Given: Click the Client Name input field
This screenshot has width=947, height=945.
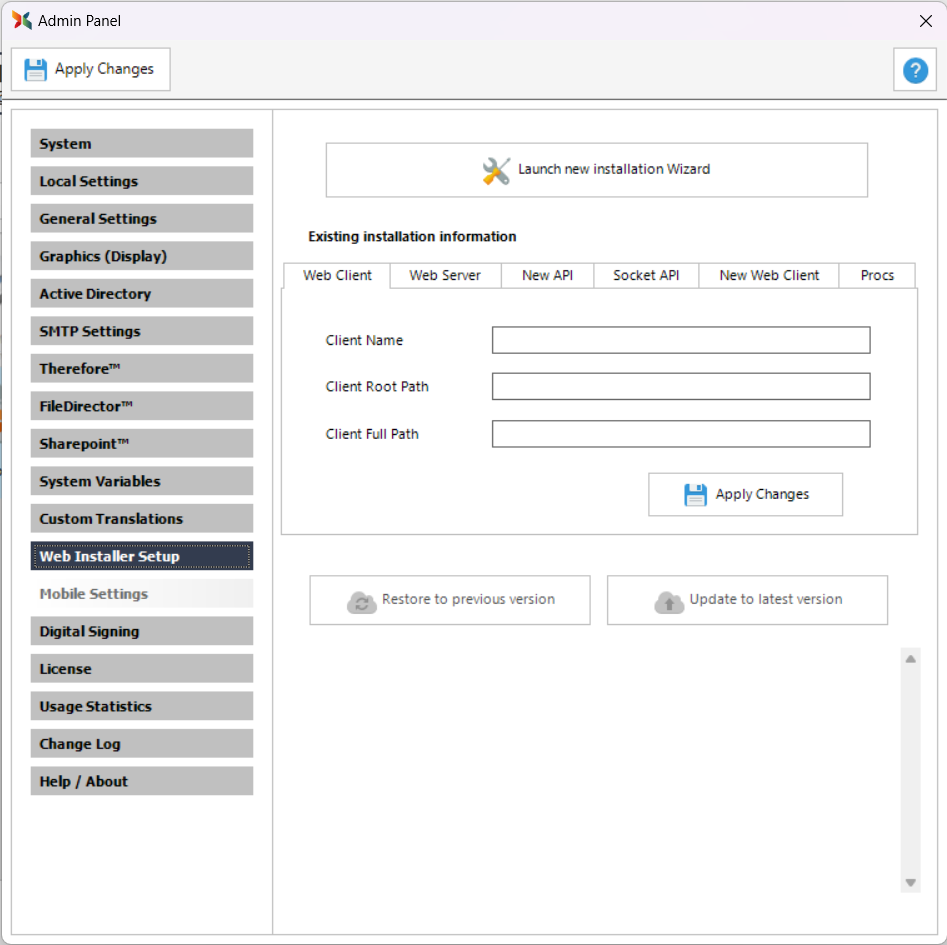Looking at the screenshot, I should click(680, 340).
